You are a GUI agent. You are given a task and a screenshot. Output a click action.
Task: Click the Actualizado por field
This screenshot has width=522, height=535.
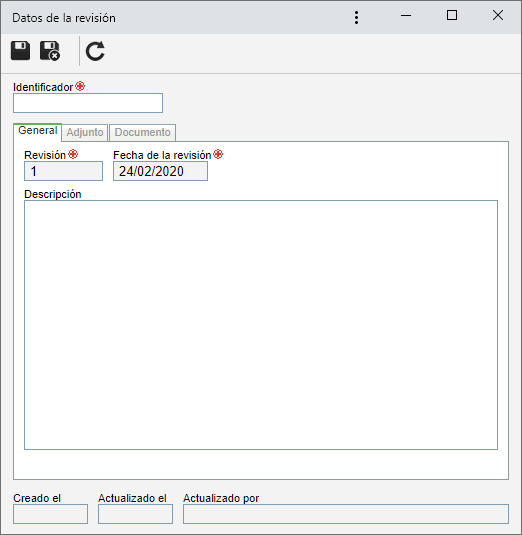point(346,514)
